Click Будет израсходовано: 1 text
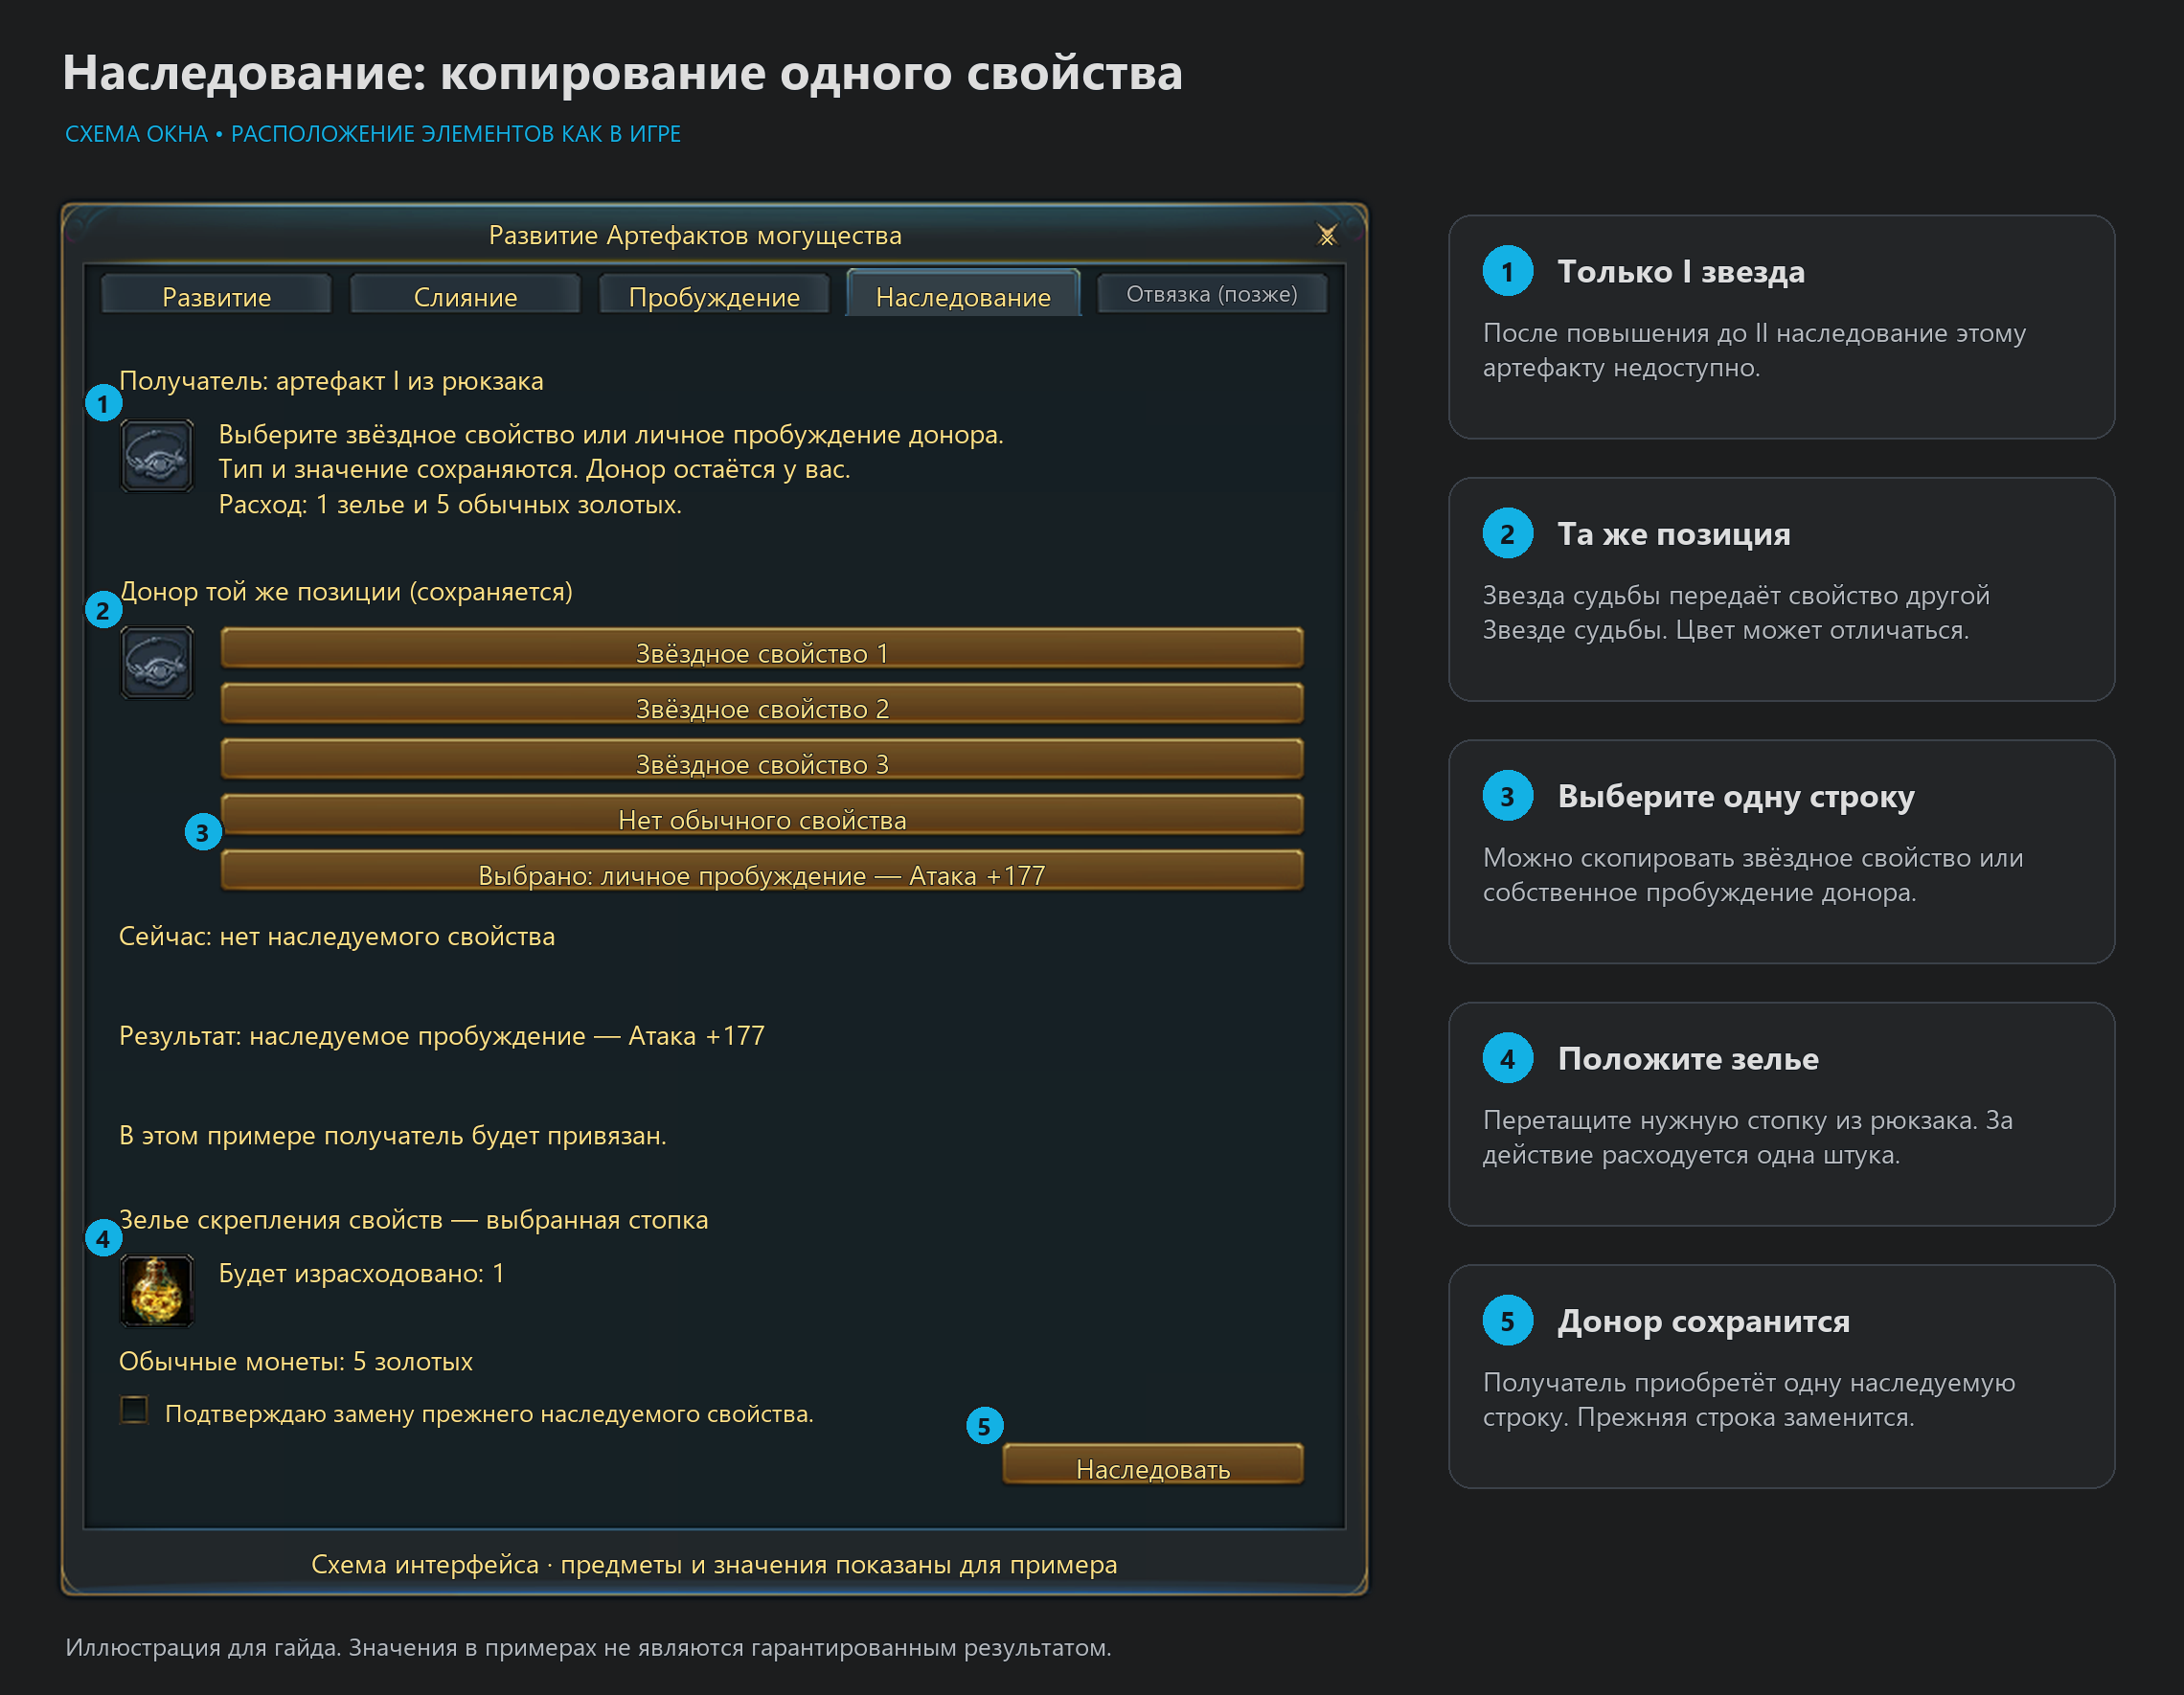This screenshot has width=2184, height=1695. [x=362, y=1273]
